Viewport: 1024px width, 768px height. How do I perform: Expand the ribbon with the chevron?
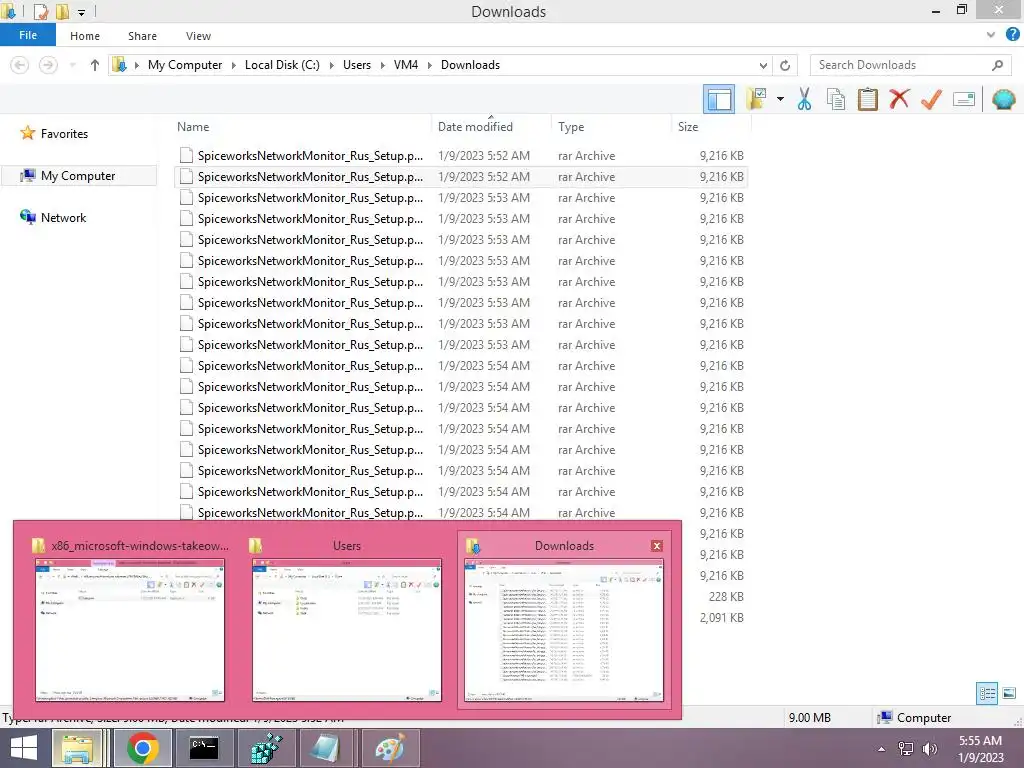[991, 35]
